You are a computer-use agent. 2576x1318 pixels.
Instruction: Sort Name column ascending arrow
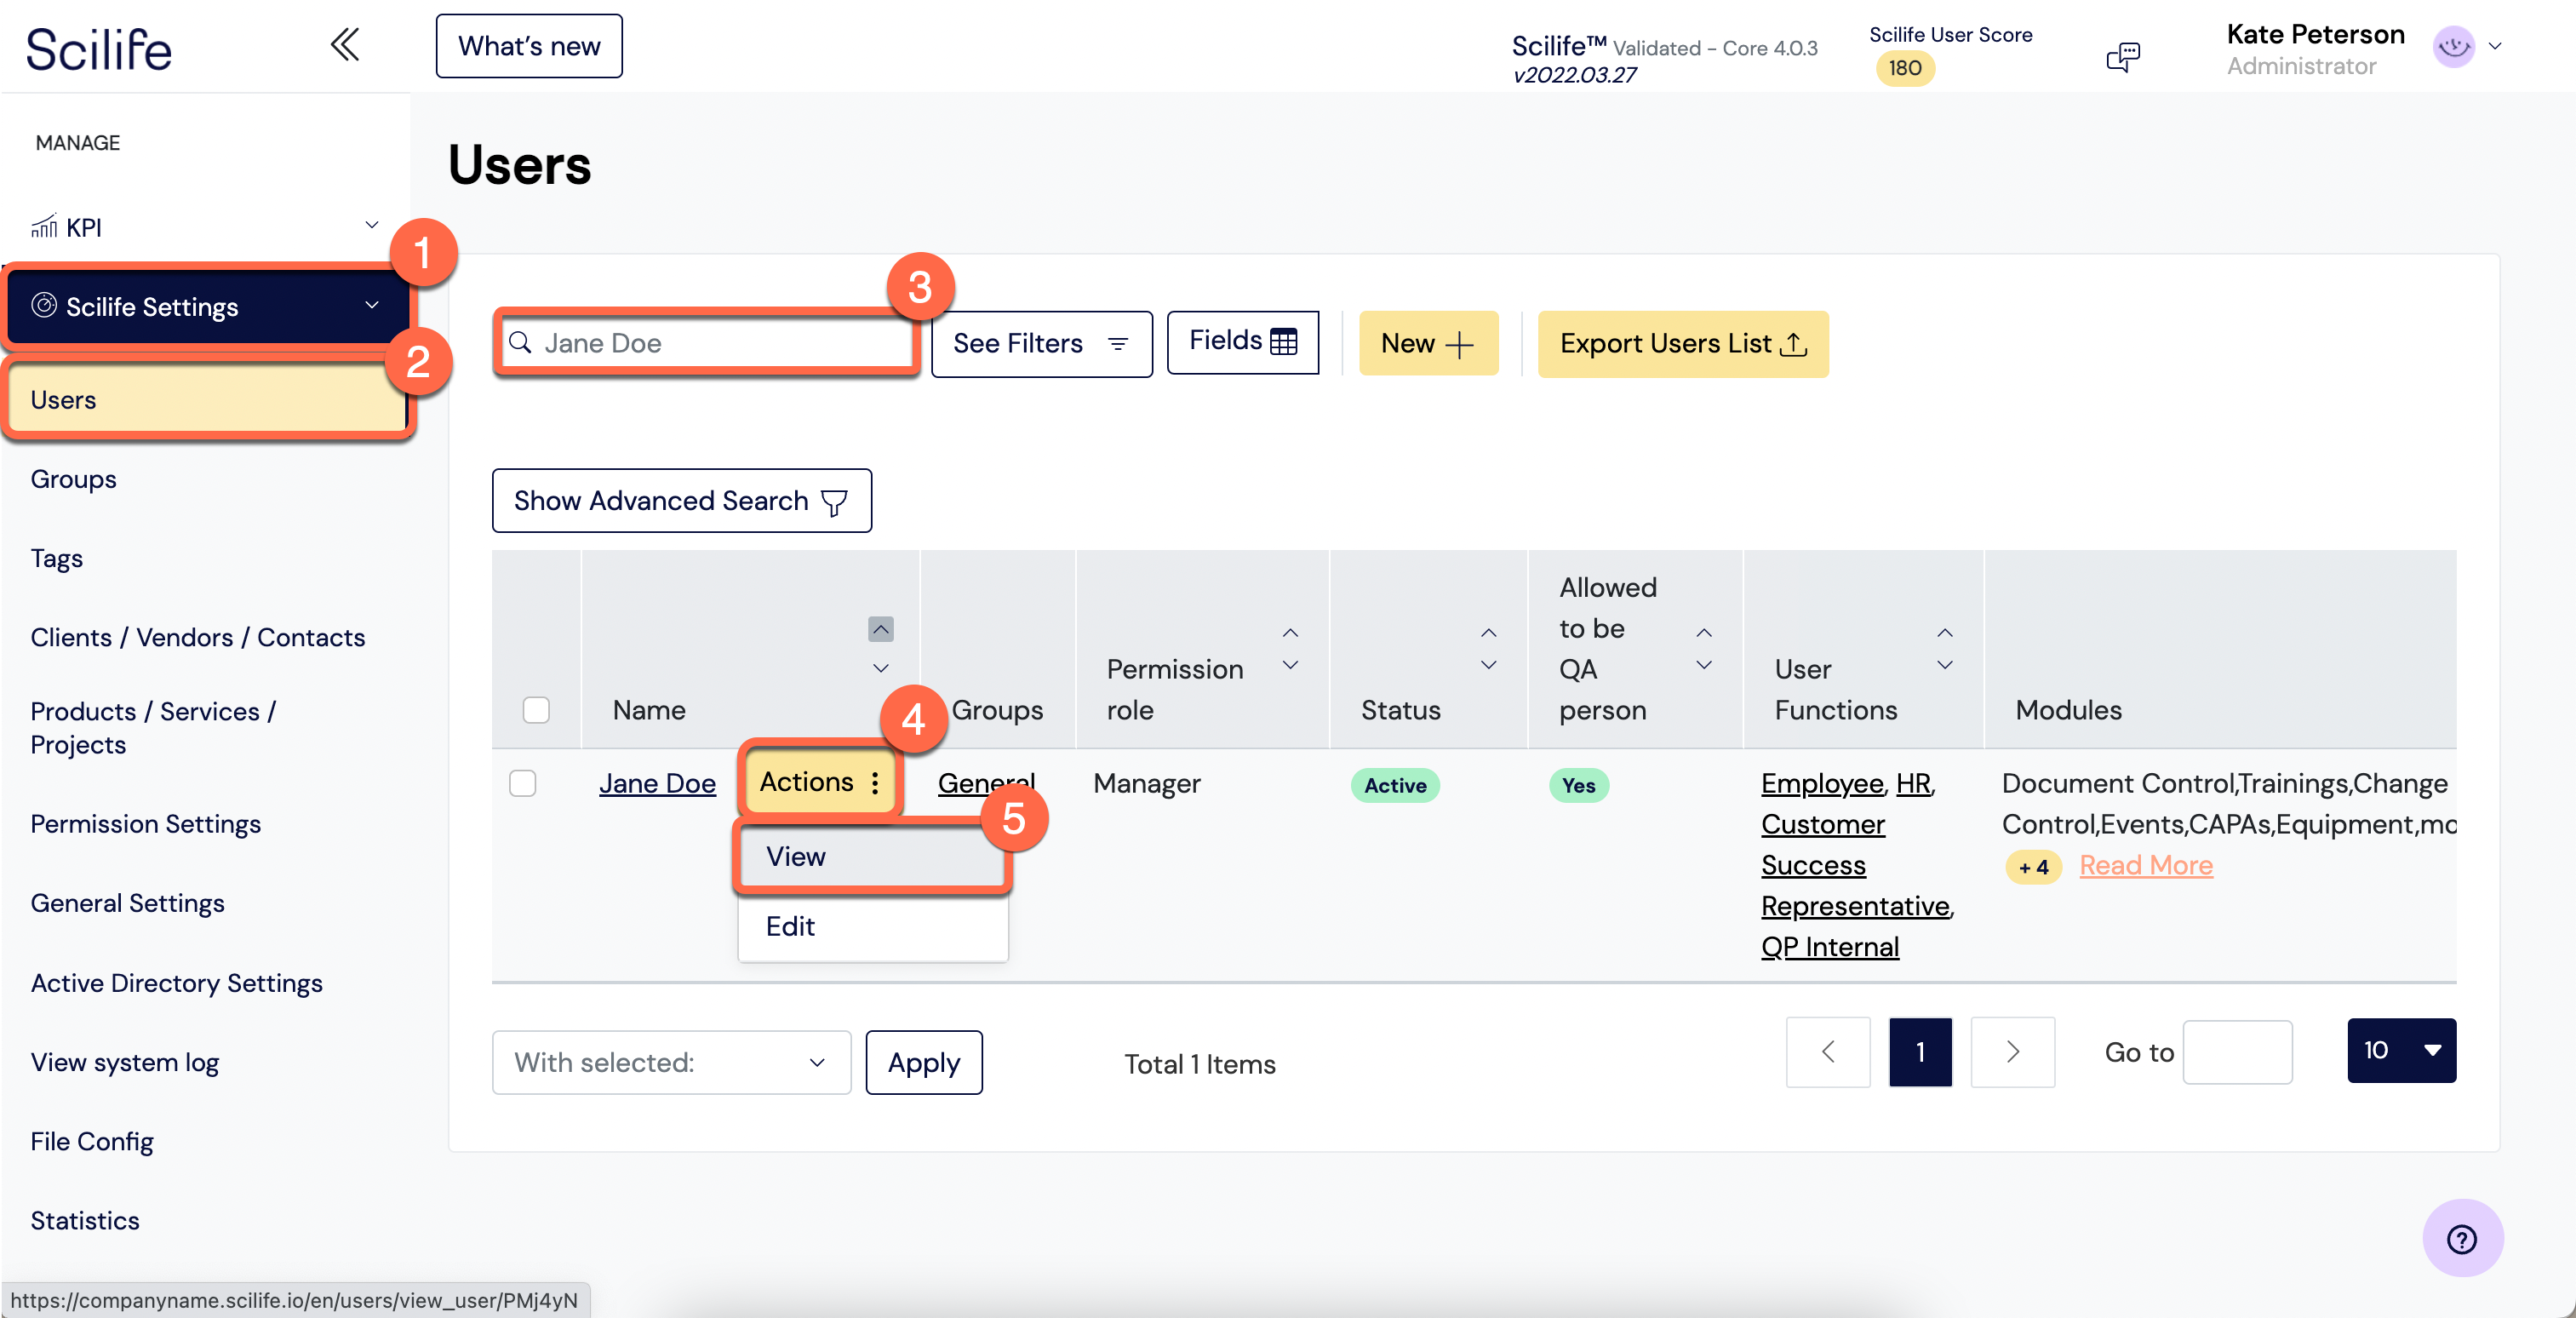pyautogui.click(x=880, y=628)
